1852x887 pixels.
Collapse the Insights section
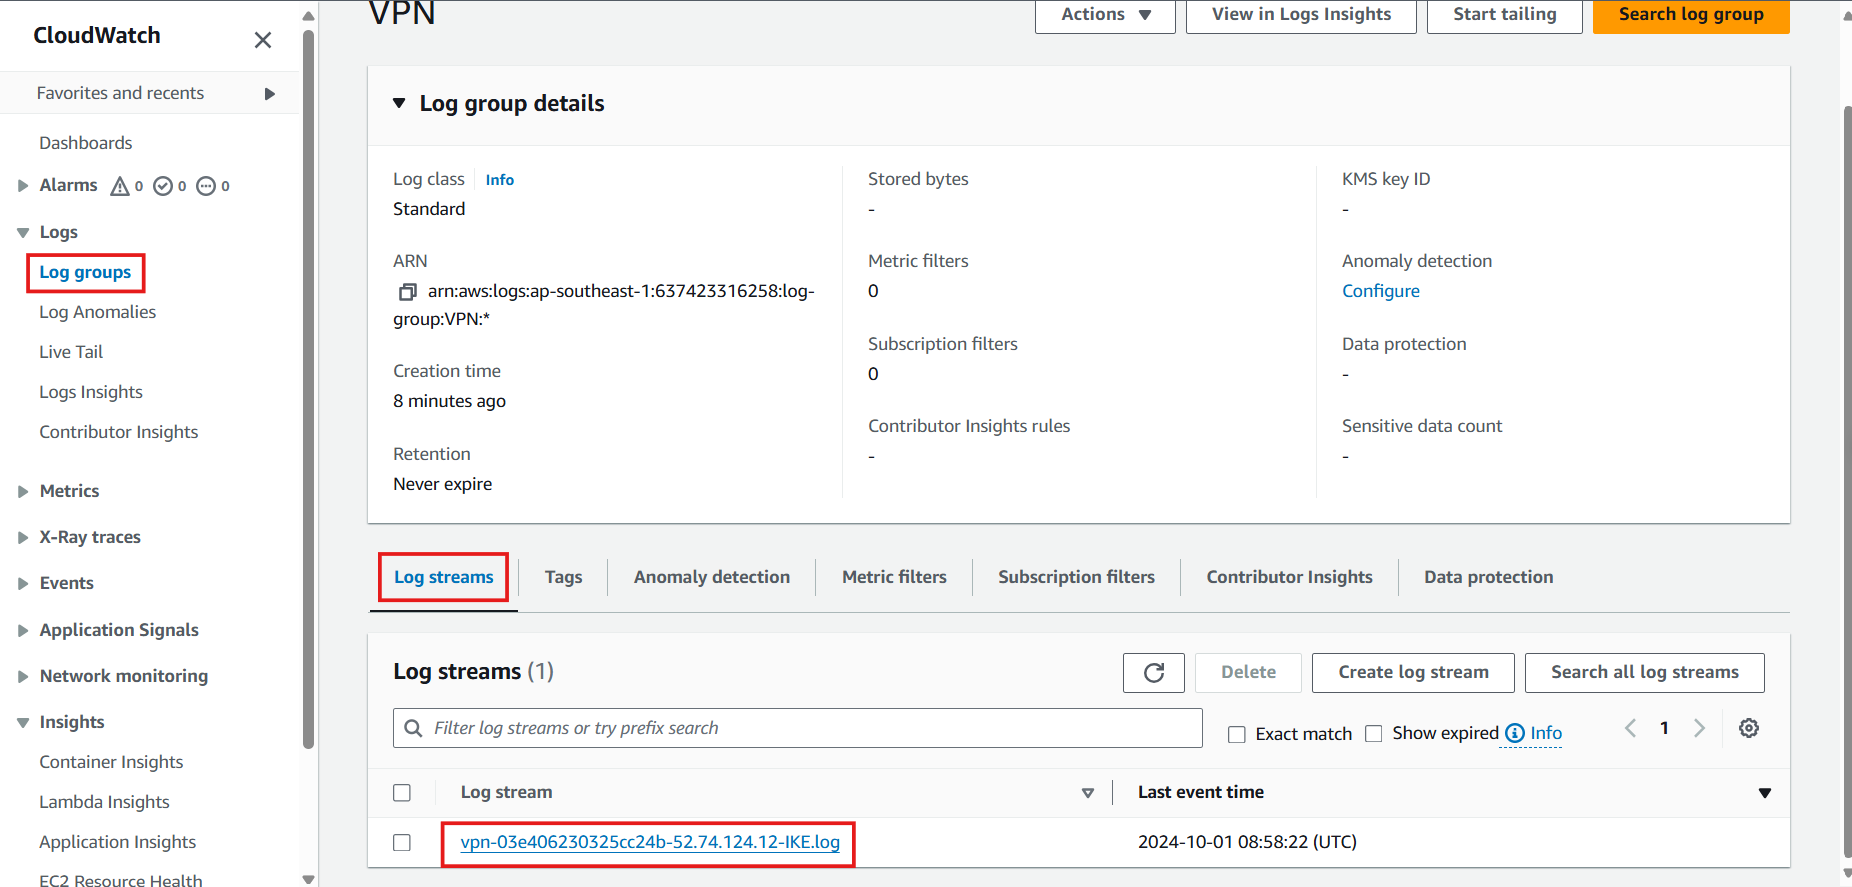pyautogui.click(x=23, y=722)
